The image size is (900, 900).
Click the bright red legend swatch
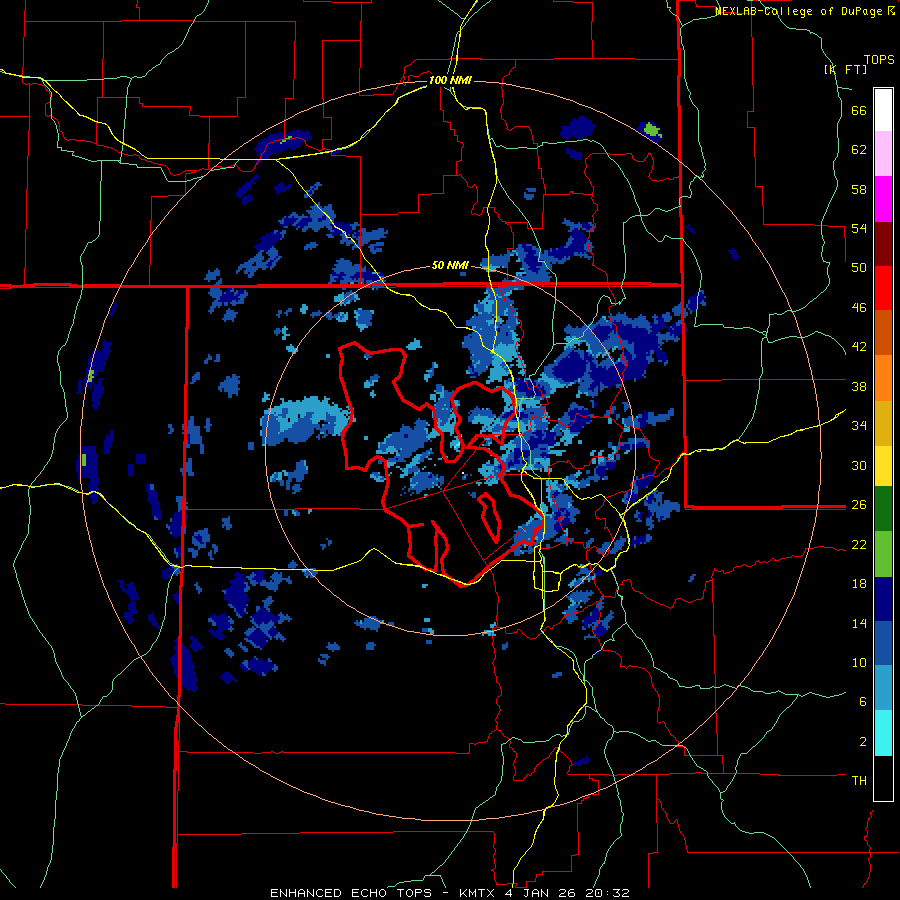click(883, 289)
